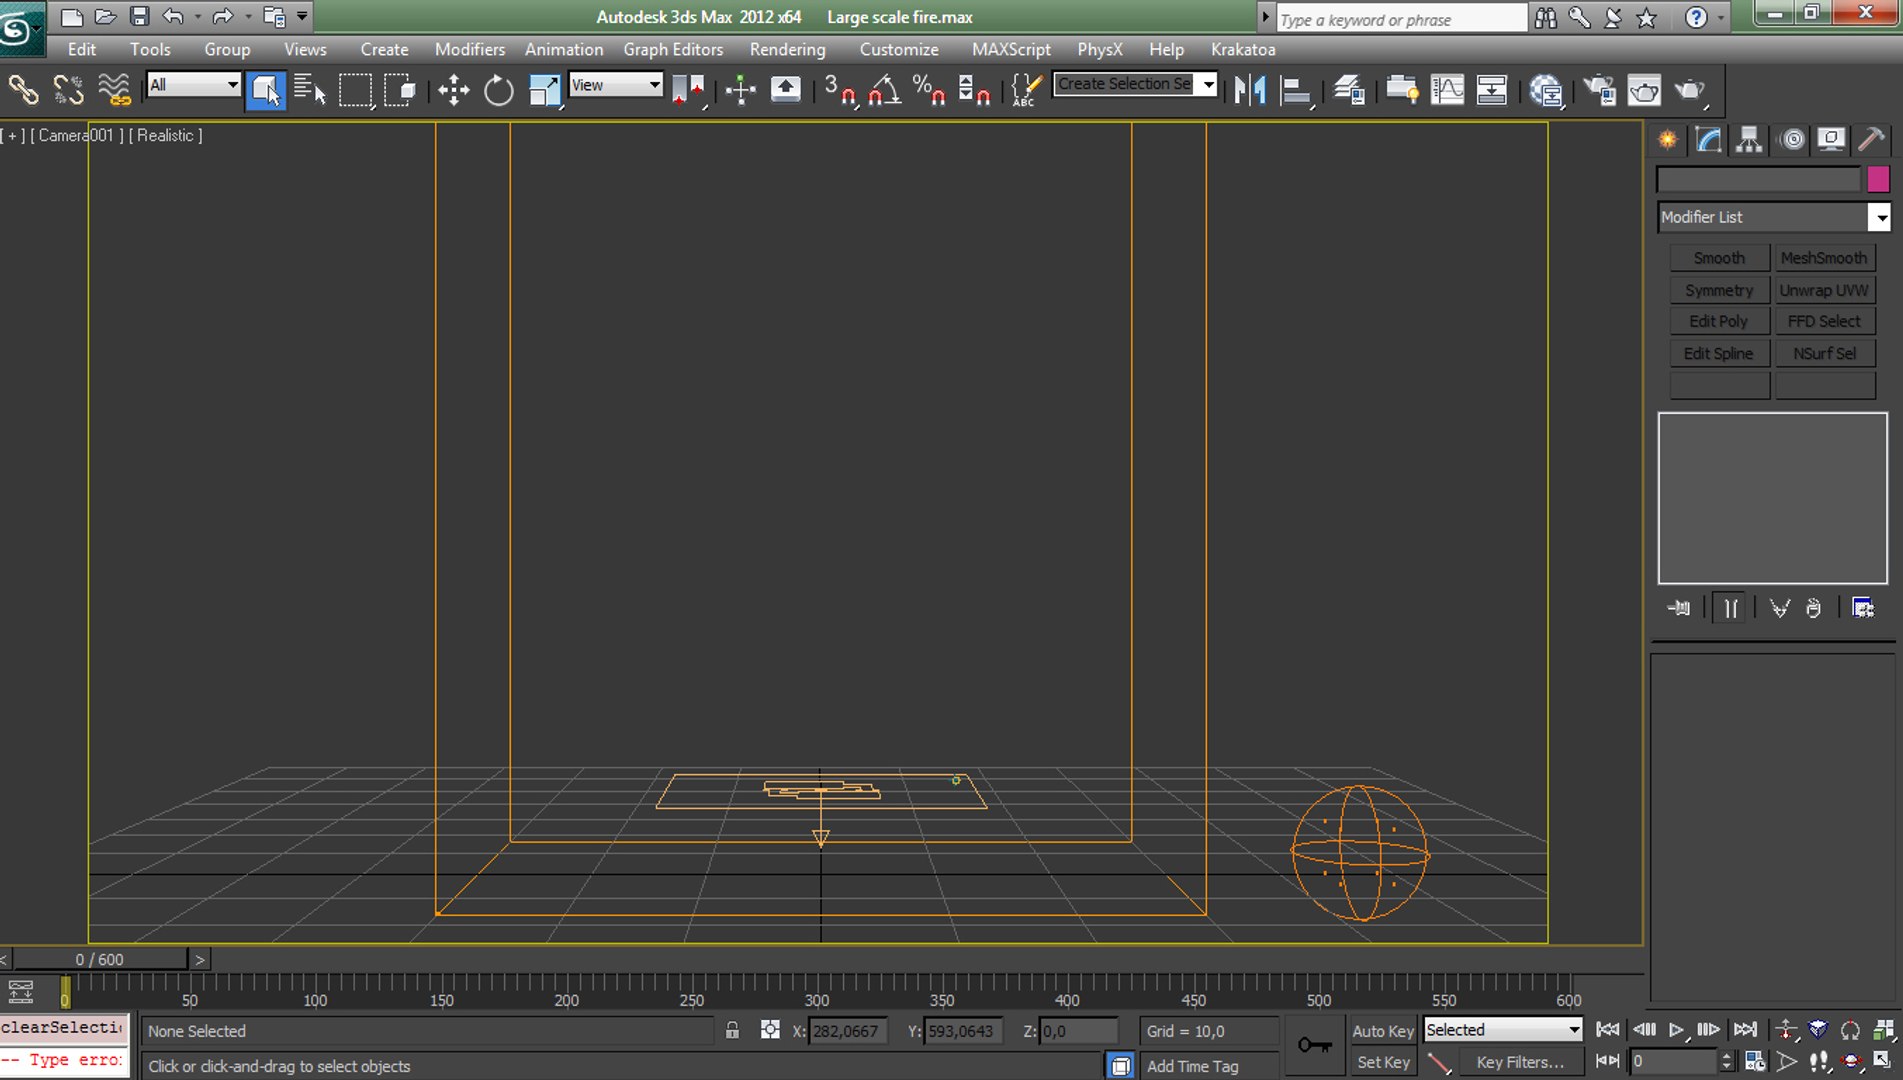
Task: Open the Motion panel tab
Action: click(1793, 140)
